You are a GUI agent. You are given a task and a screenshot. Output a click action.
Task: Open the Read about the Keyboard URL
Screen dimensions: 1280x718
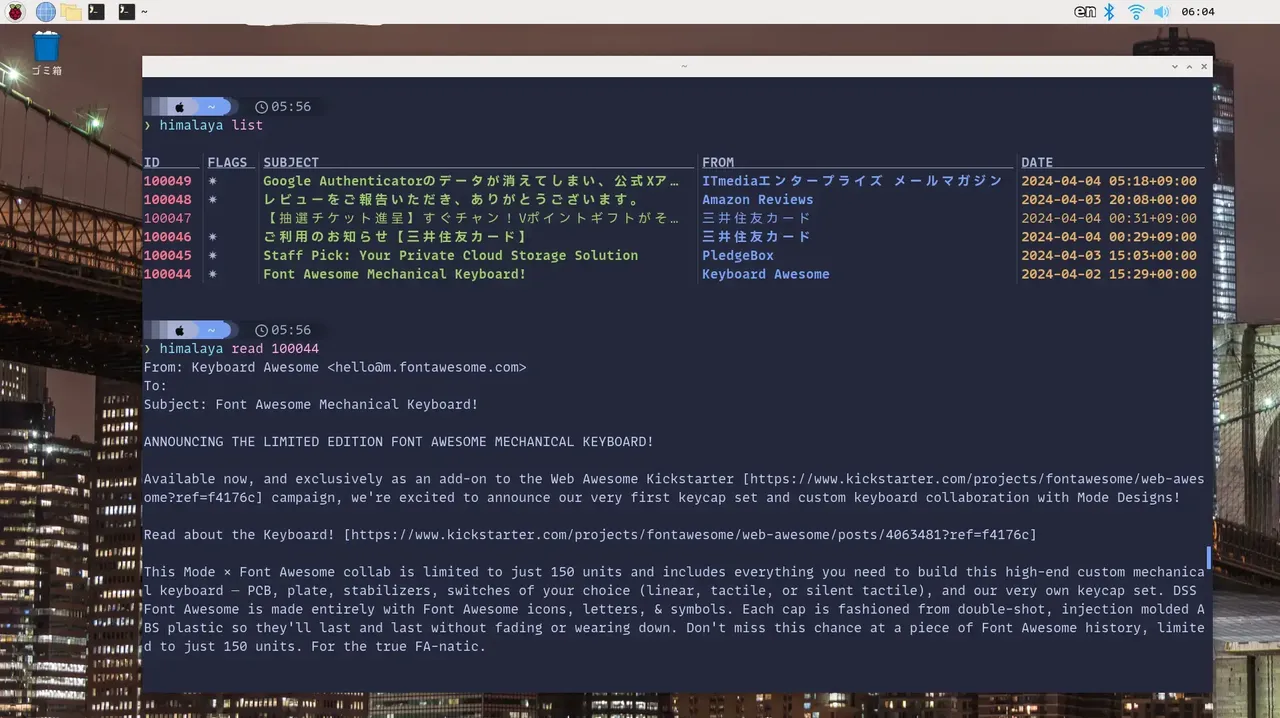click(x=690, y=535)
